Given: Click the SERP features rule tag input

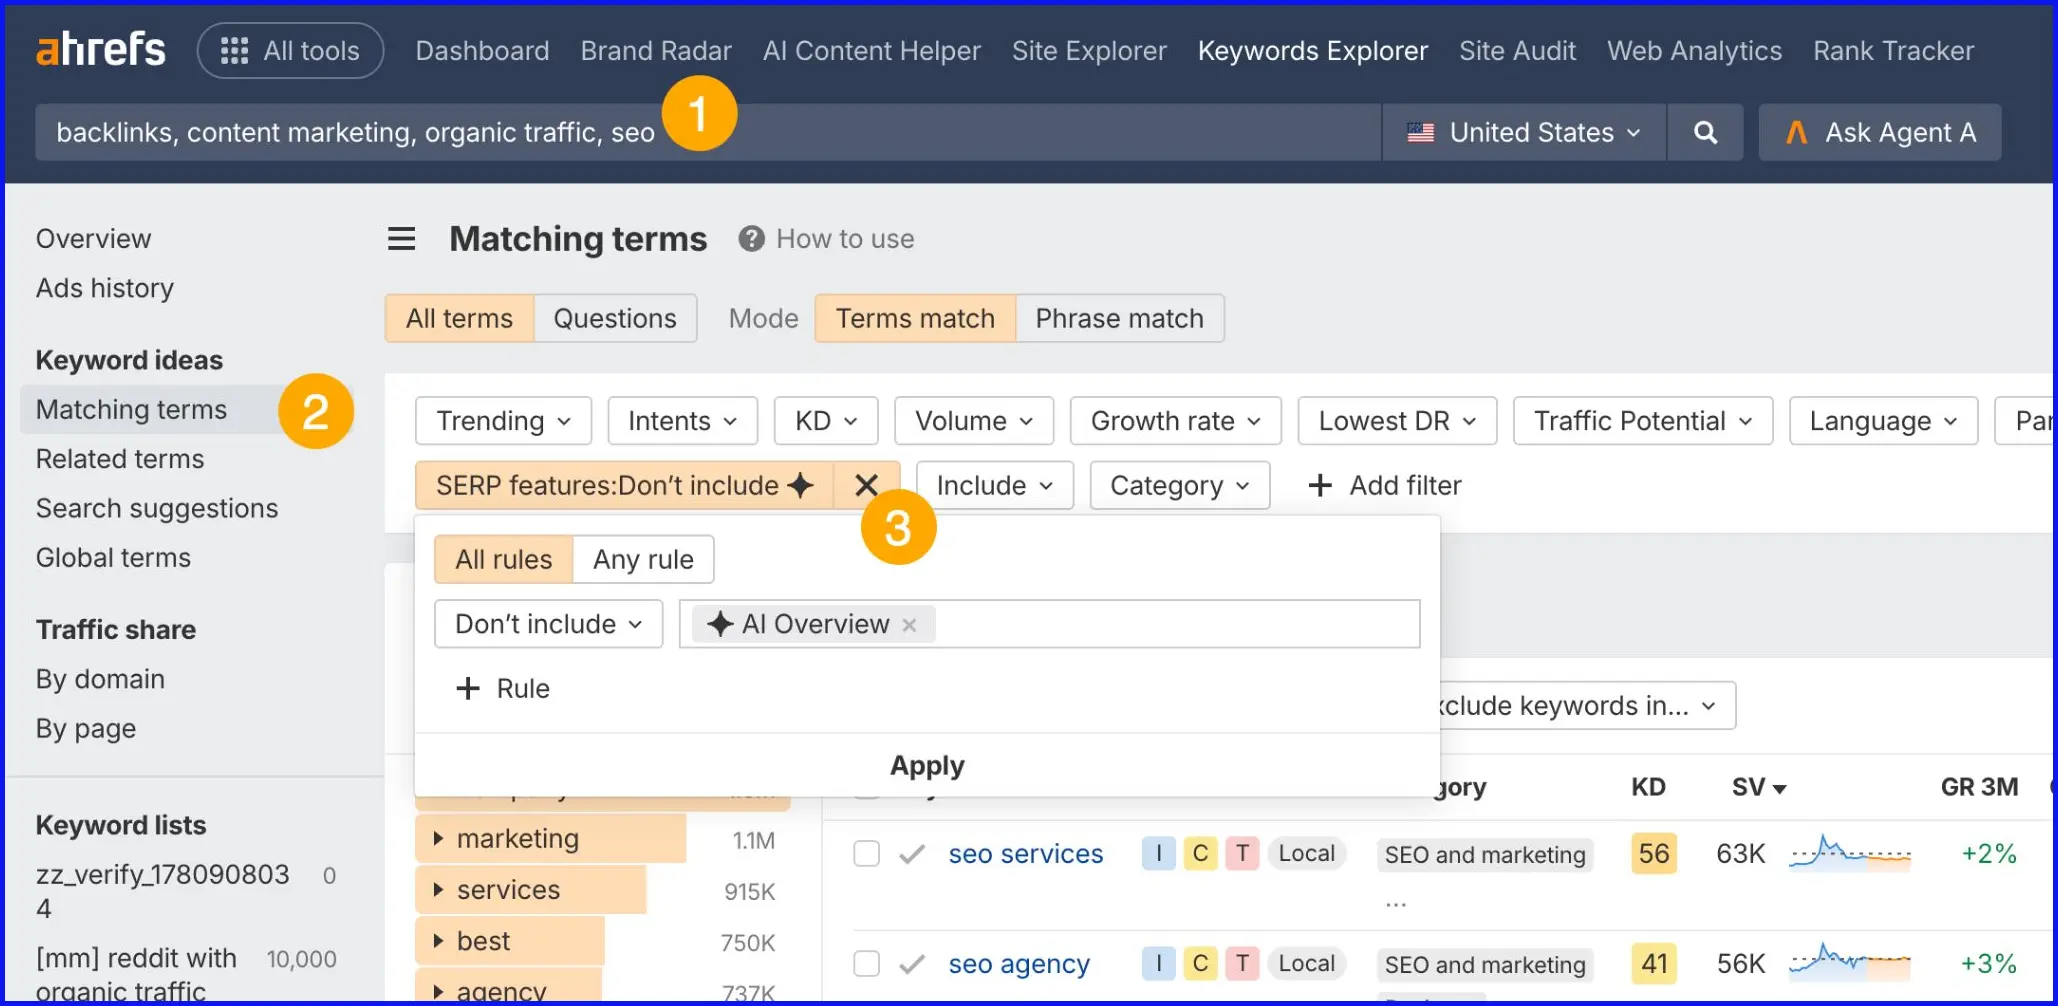Looking at the screenshot, I should point(1049,624).
